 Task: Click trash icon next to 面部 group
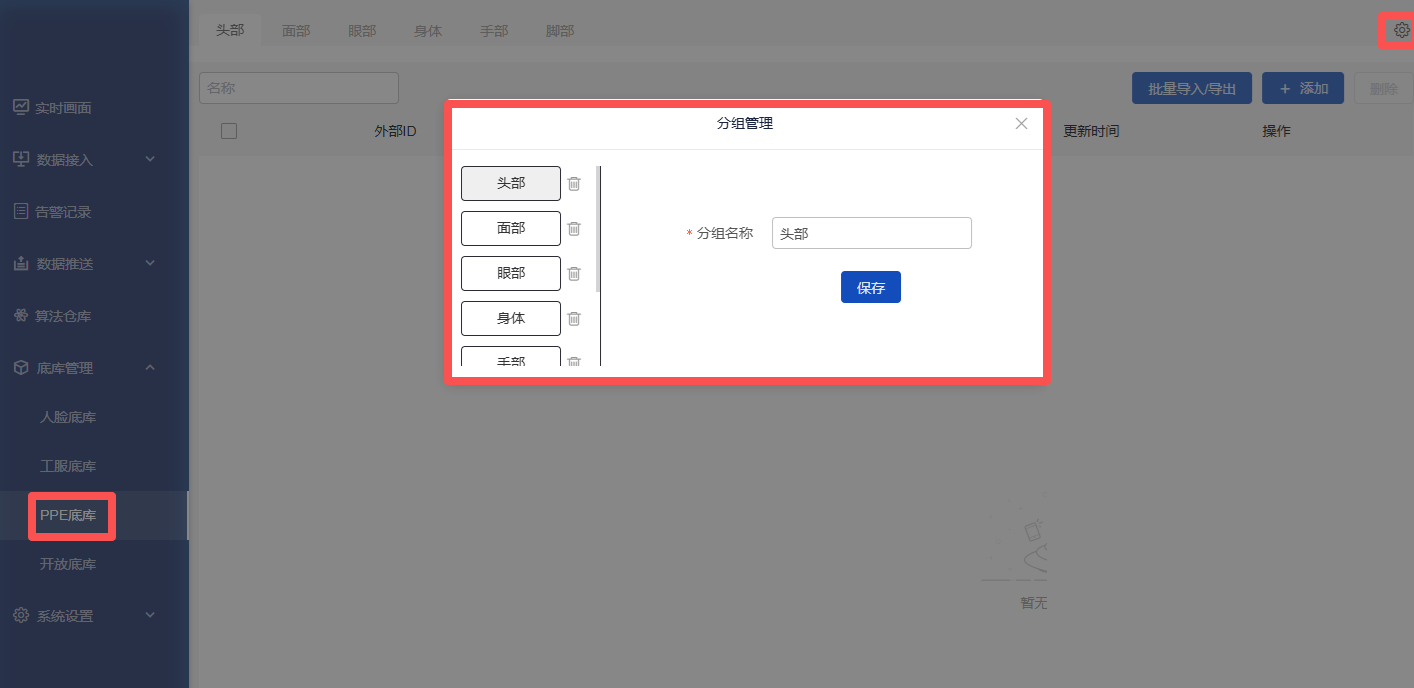(574, 228)
